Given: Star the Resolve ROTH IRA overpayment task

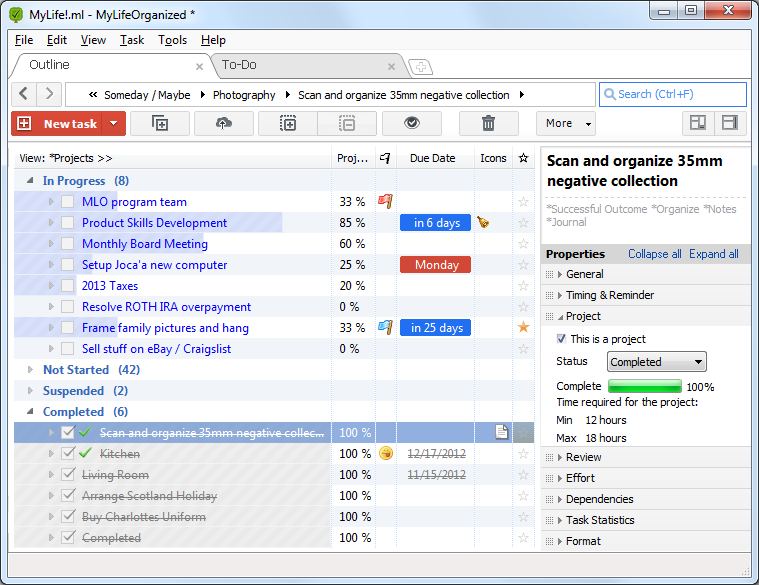Looking at the screenshot, I should 523,307.
